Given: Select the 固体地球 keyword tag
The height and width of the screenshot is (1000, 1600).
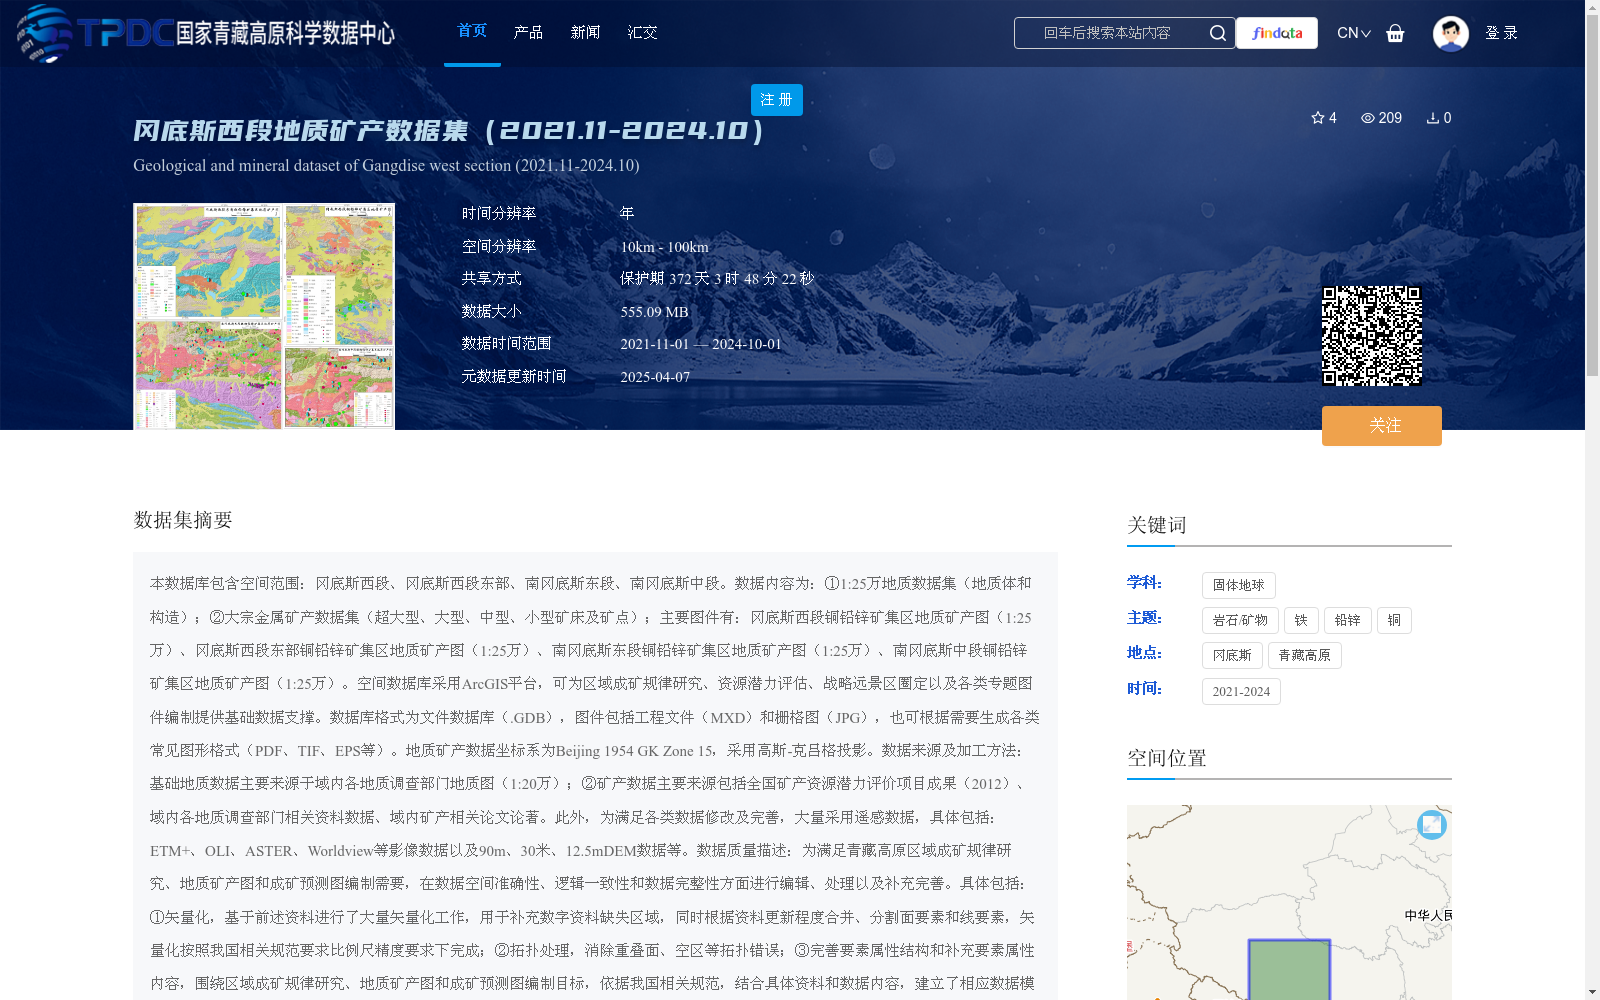Looking at the screenshot, I should tap(1238, 586).
